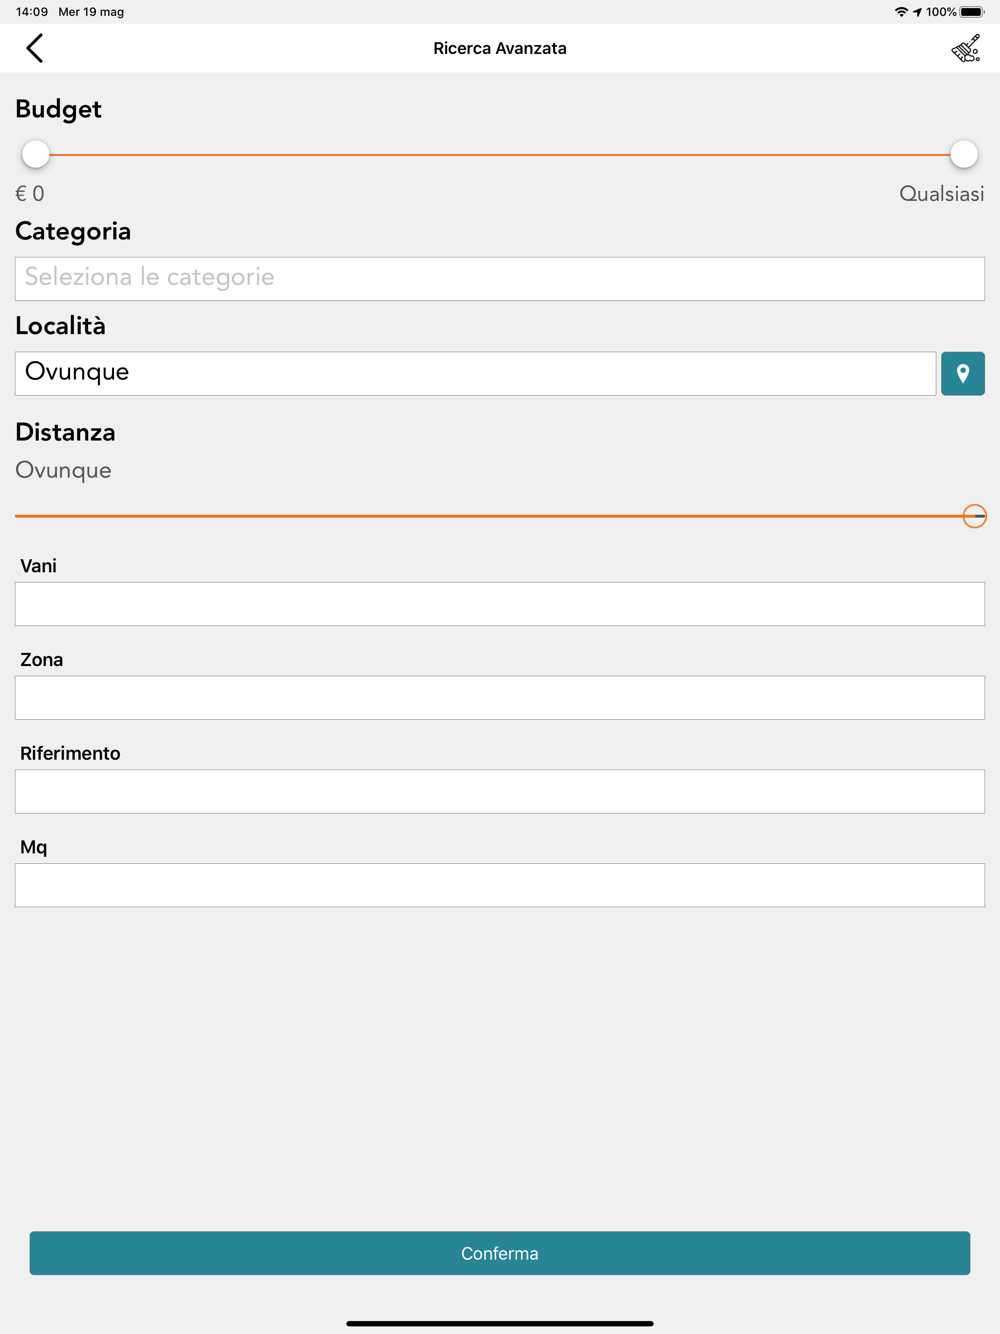Click the Ricerca Avanzata title
This screenshot has width=1000, height=1334.
click(x=499, y=48)
